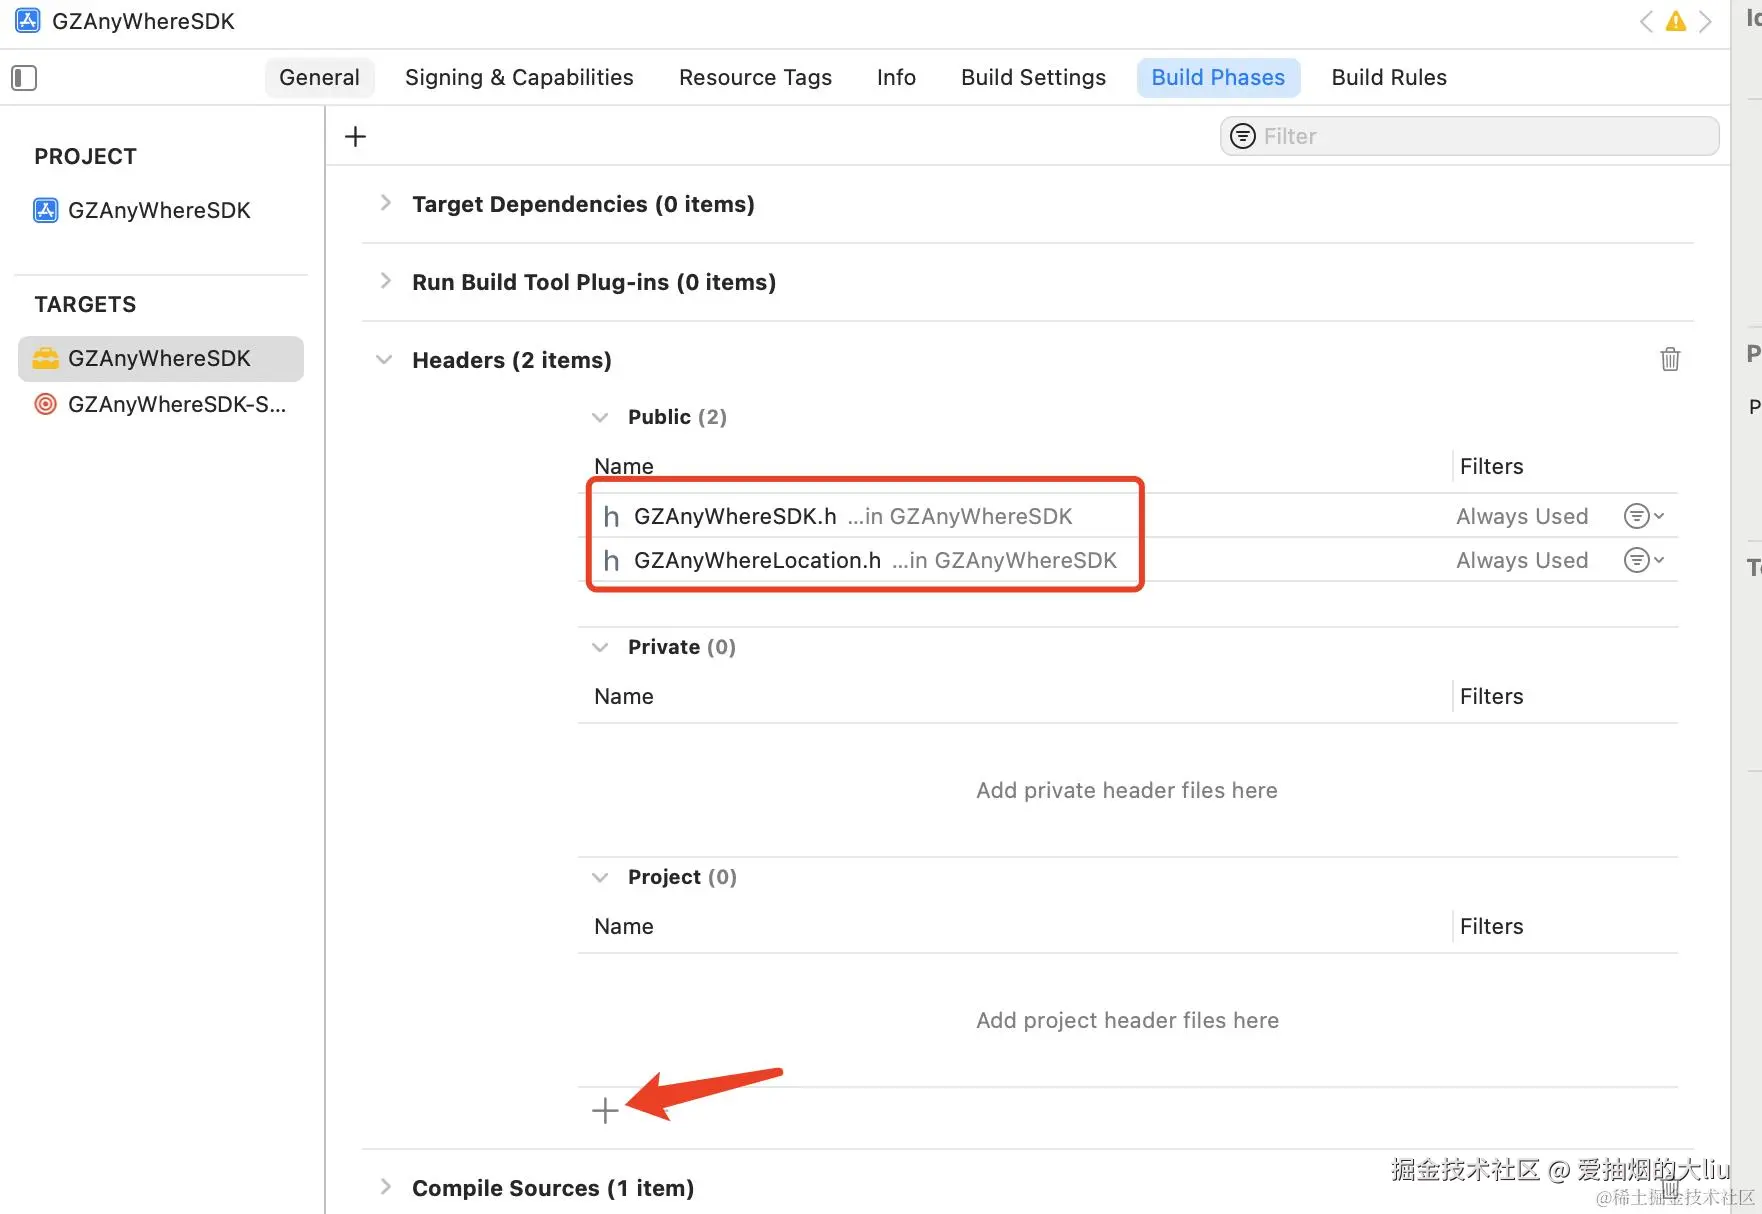Screen dimensions: 1762x1214
Task: Collapse the Headers section
Action: 384,360
